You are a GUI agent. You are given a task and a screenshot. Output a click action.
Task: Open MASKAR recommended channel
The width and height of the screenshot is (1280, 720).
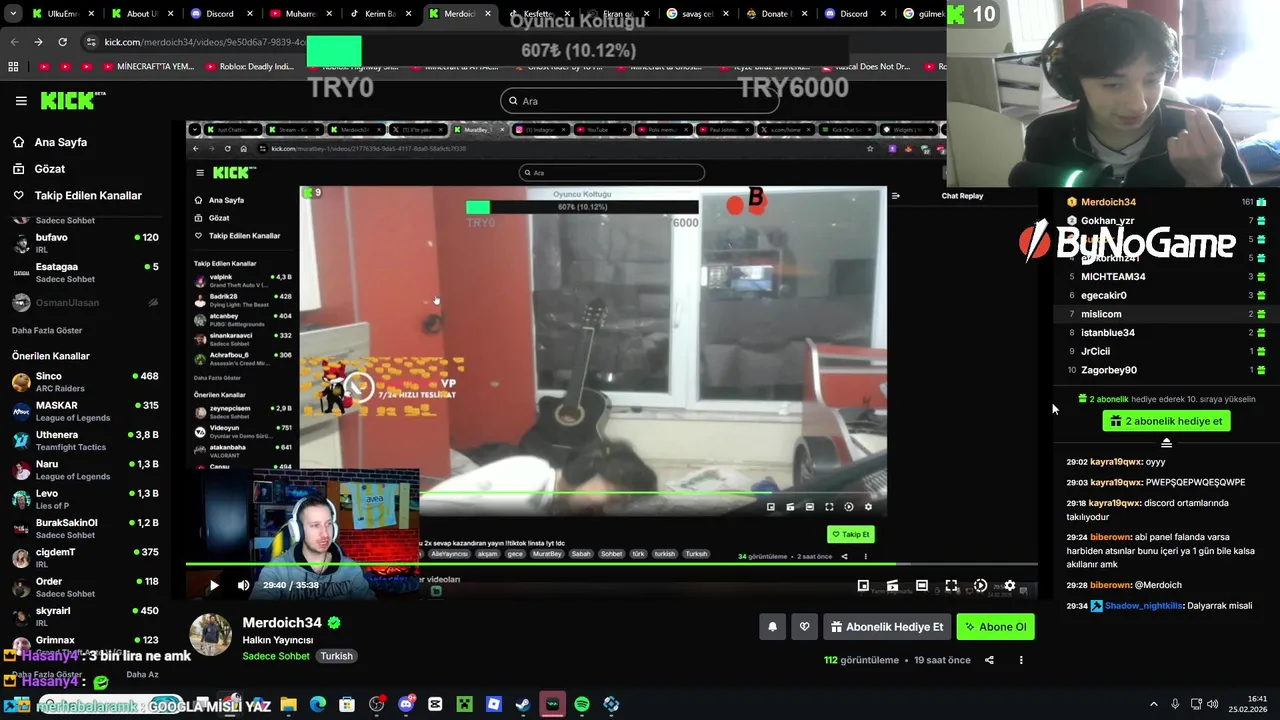85,411
